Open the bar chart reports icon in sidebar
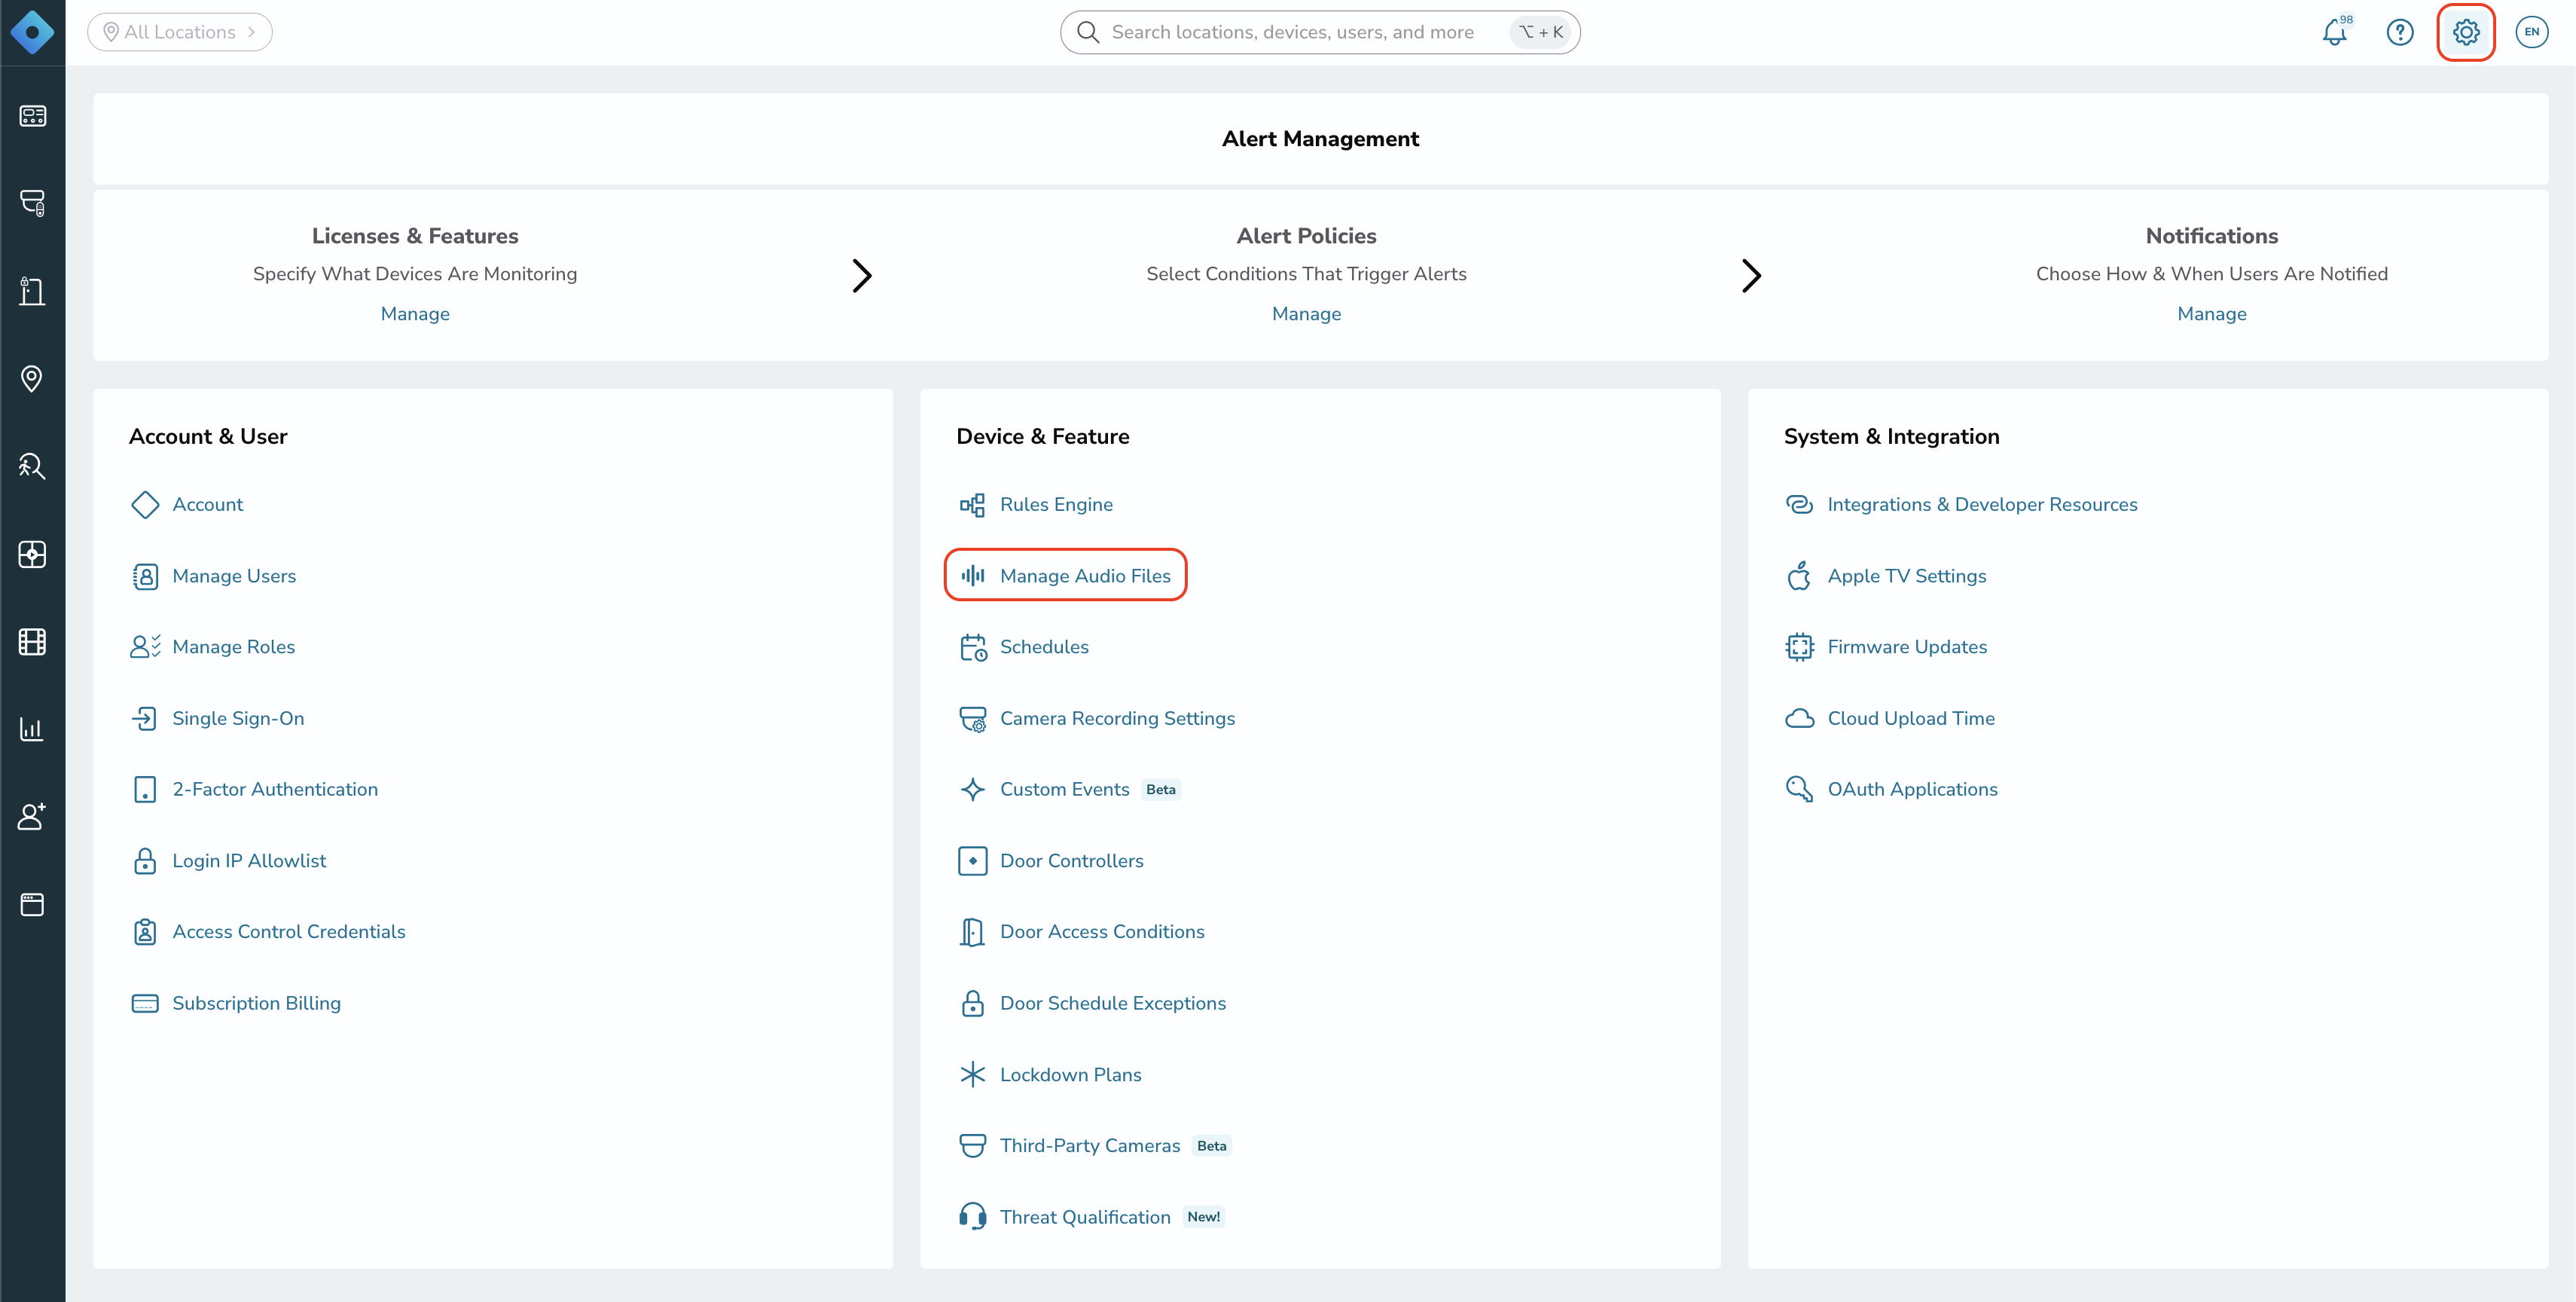2576x1302 pixels. [32, 729]
